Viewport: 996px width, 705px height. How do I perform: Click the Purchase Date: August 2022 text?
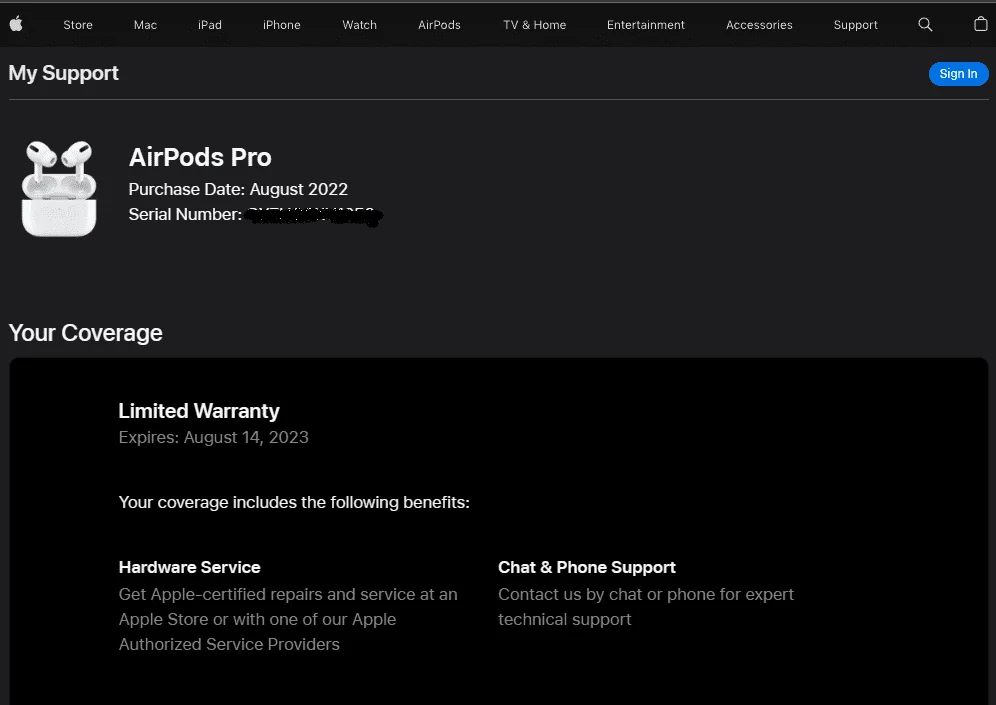pos(238,189)
